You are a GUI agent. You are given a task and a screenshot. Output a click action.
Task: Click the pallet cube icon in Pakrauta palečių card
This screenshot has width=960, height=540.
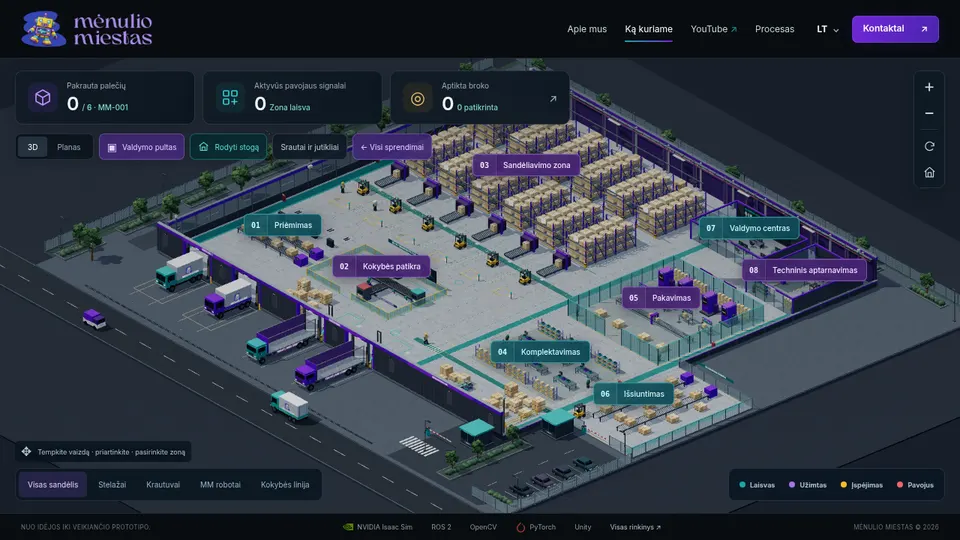(42, 97)
